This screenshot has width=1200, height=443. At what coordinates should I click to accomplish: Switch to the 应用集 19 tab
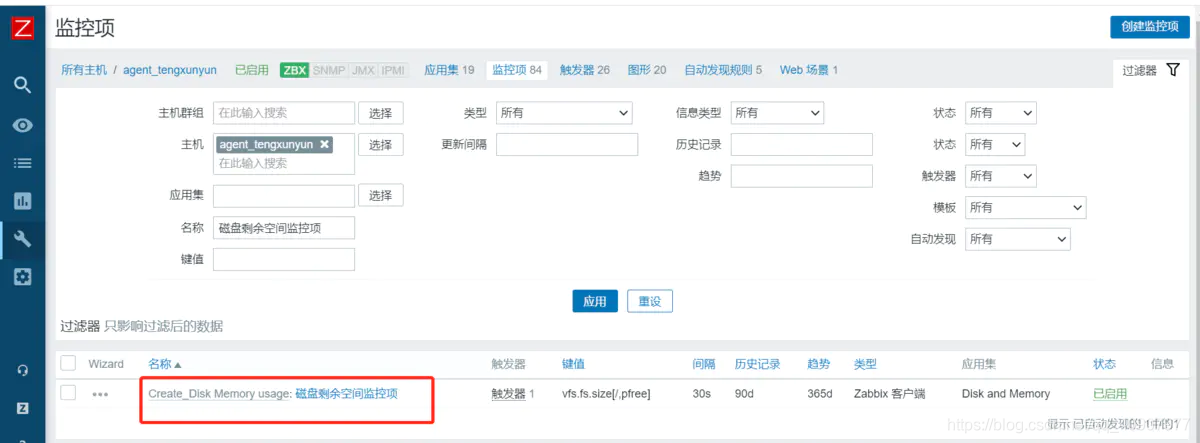pyautogui.click(x=449, y=70)
